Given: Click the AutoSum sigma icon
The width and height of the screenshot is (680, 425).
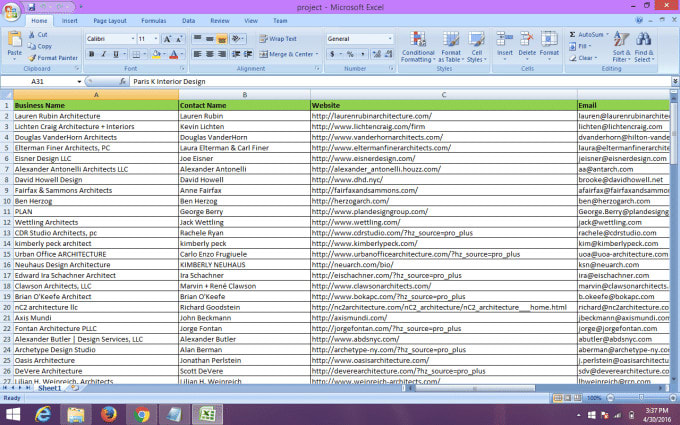Looking at the screenshot, I should tap(572, 34).
